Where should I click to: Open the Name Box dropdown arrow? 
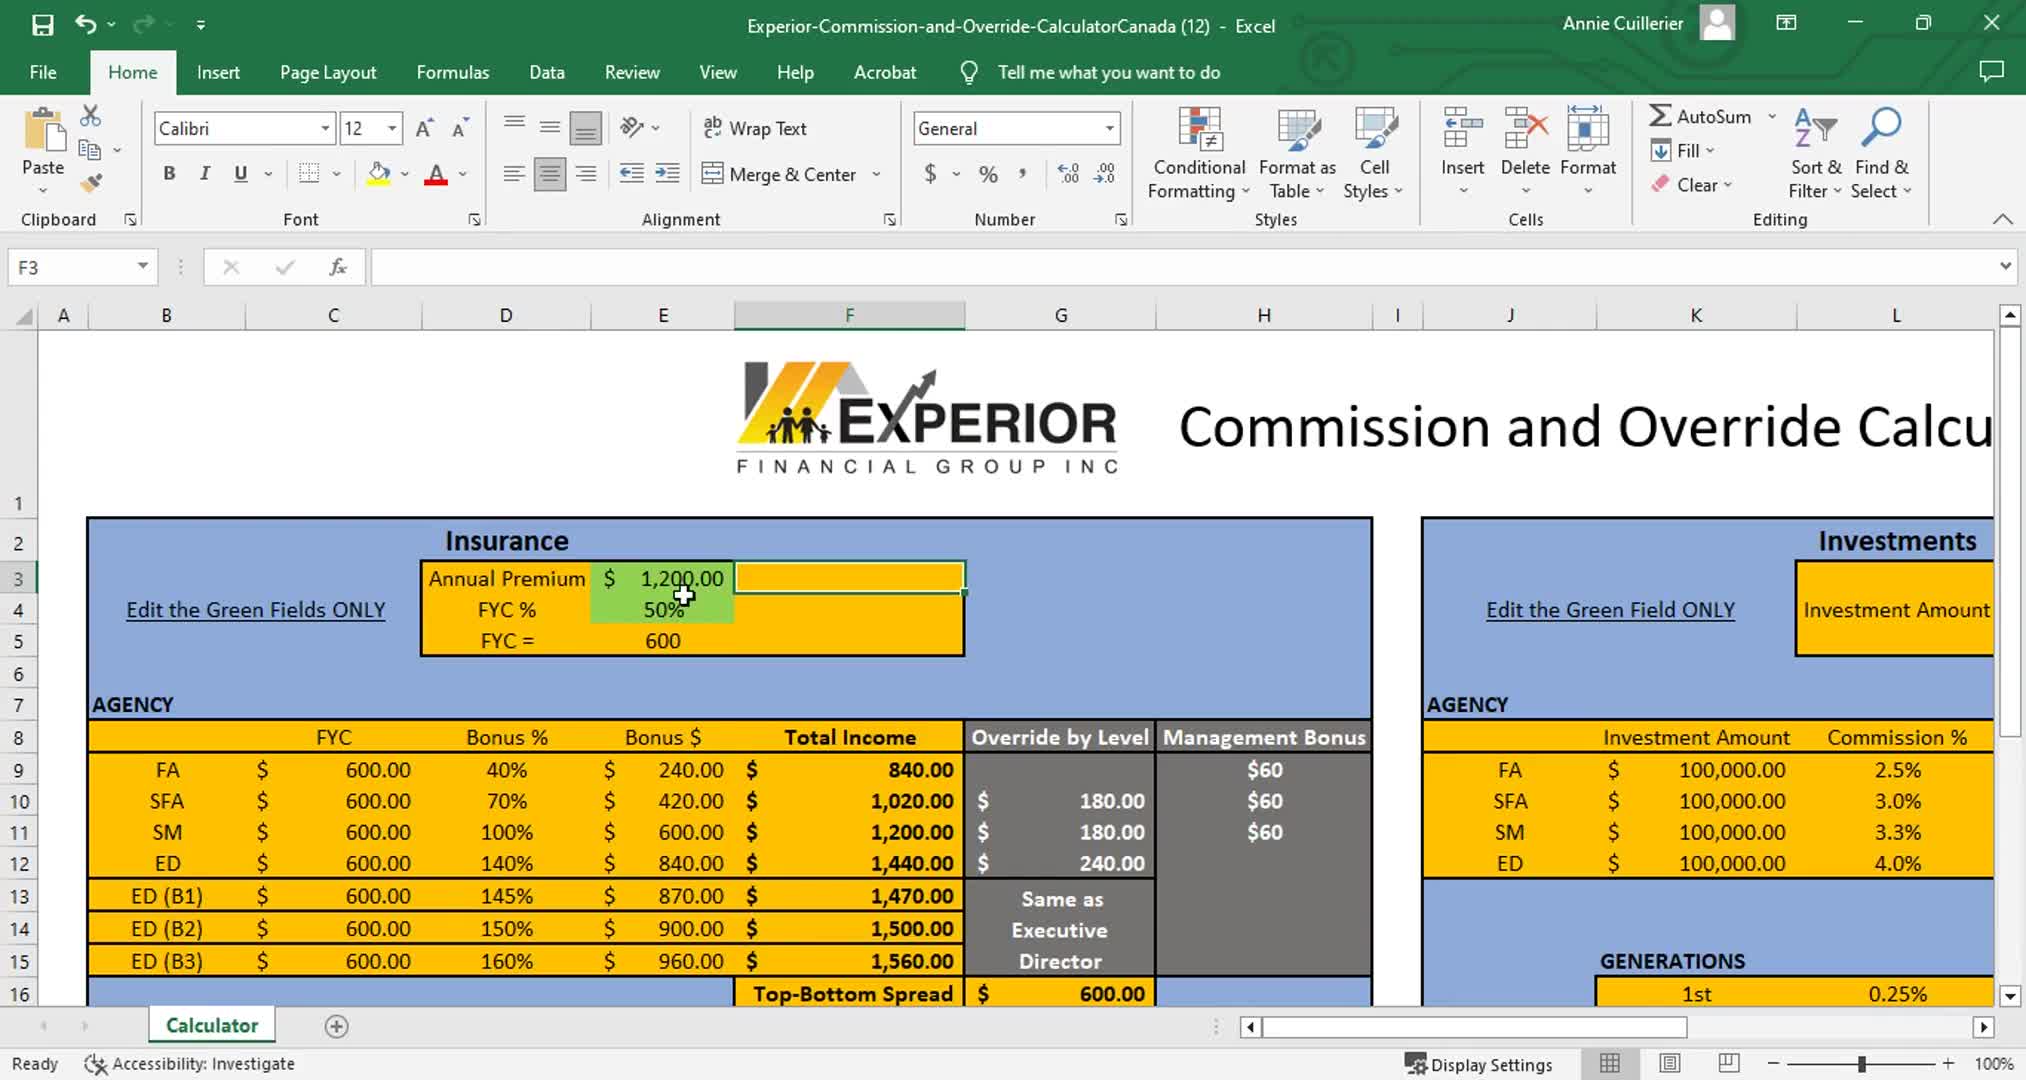pos(143,266)
